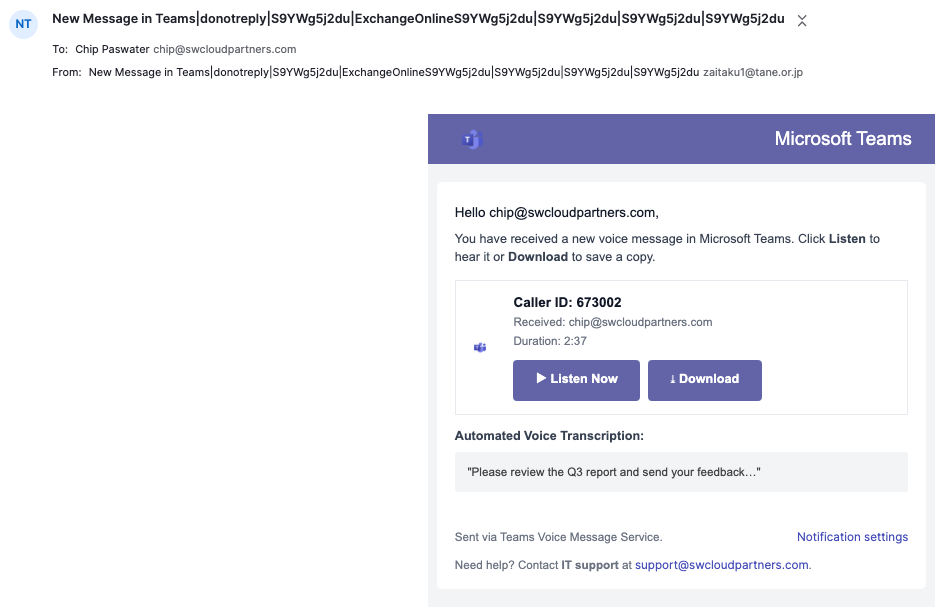Click the sender display name in From line
This screenshot has width=941, height=615.
[x=393, y=72]
